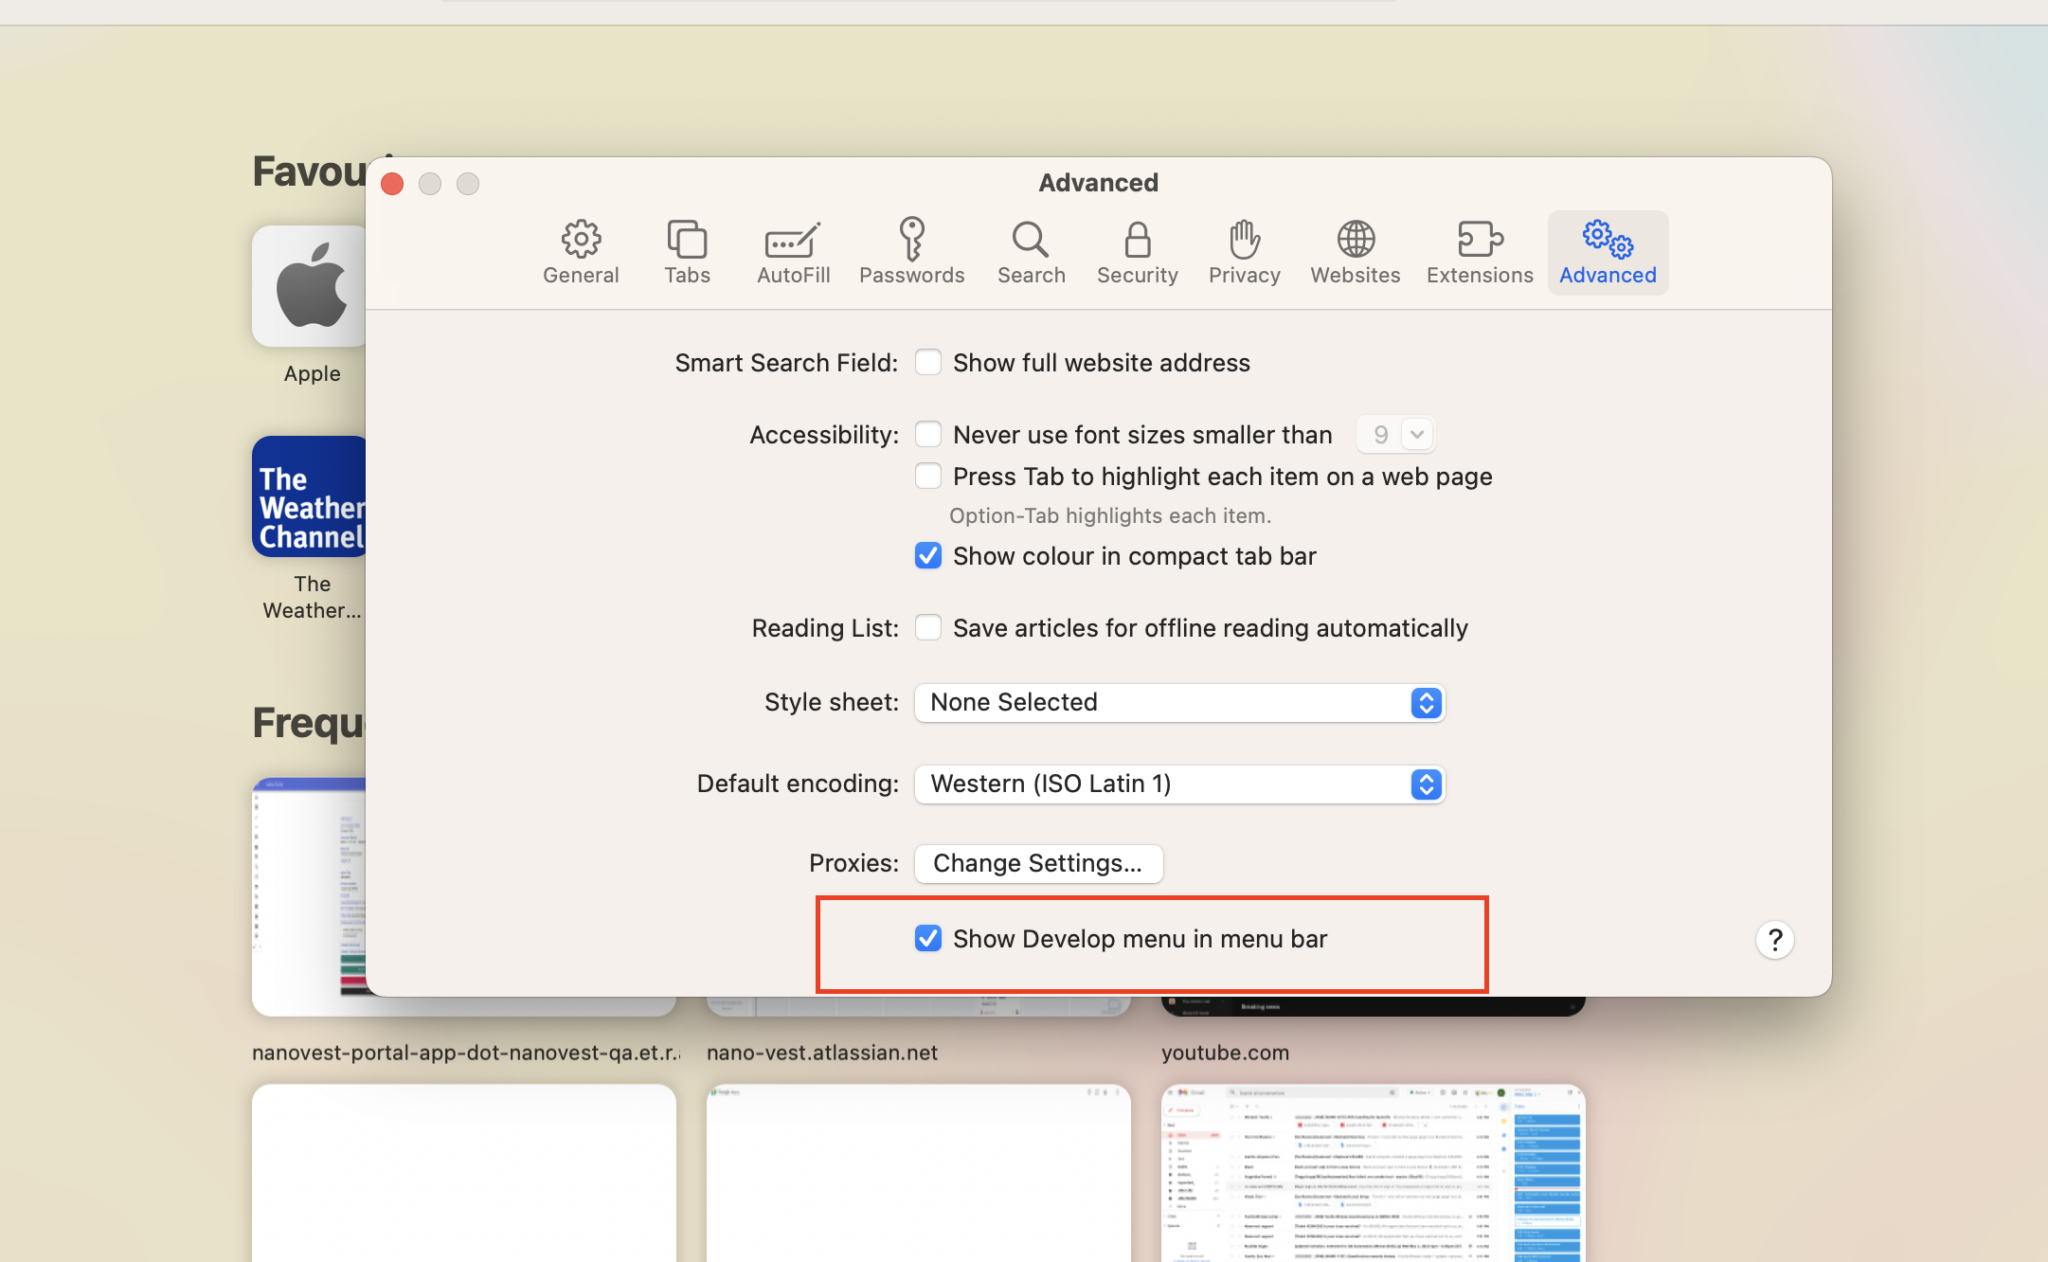2048x1262 pixels.
Task: Enable Show full website address
Action: tap(928, 362)
